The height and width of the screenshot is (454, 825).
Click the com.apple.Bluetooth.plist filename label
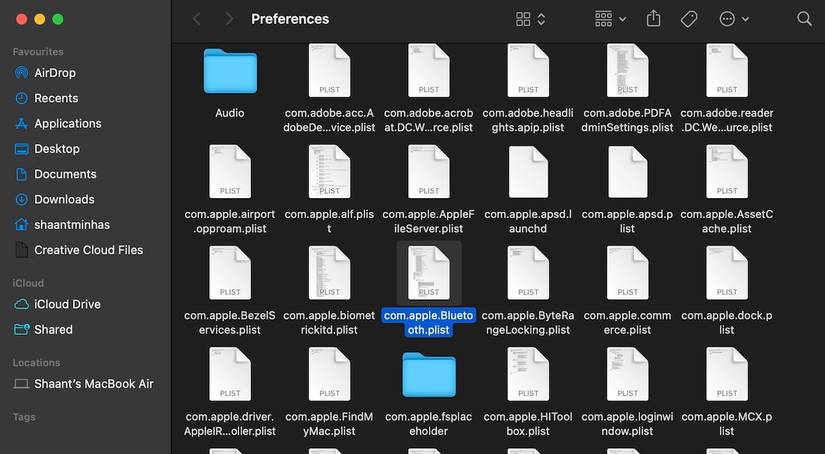[x=429, y=322]
